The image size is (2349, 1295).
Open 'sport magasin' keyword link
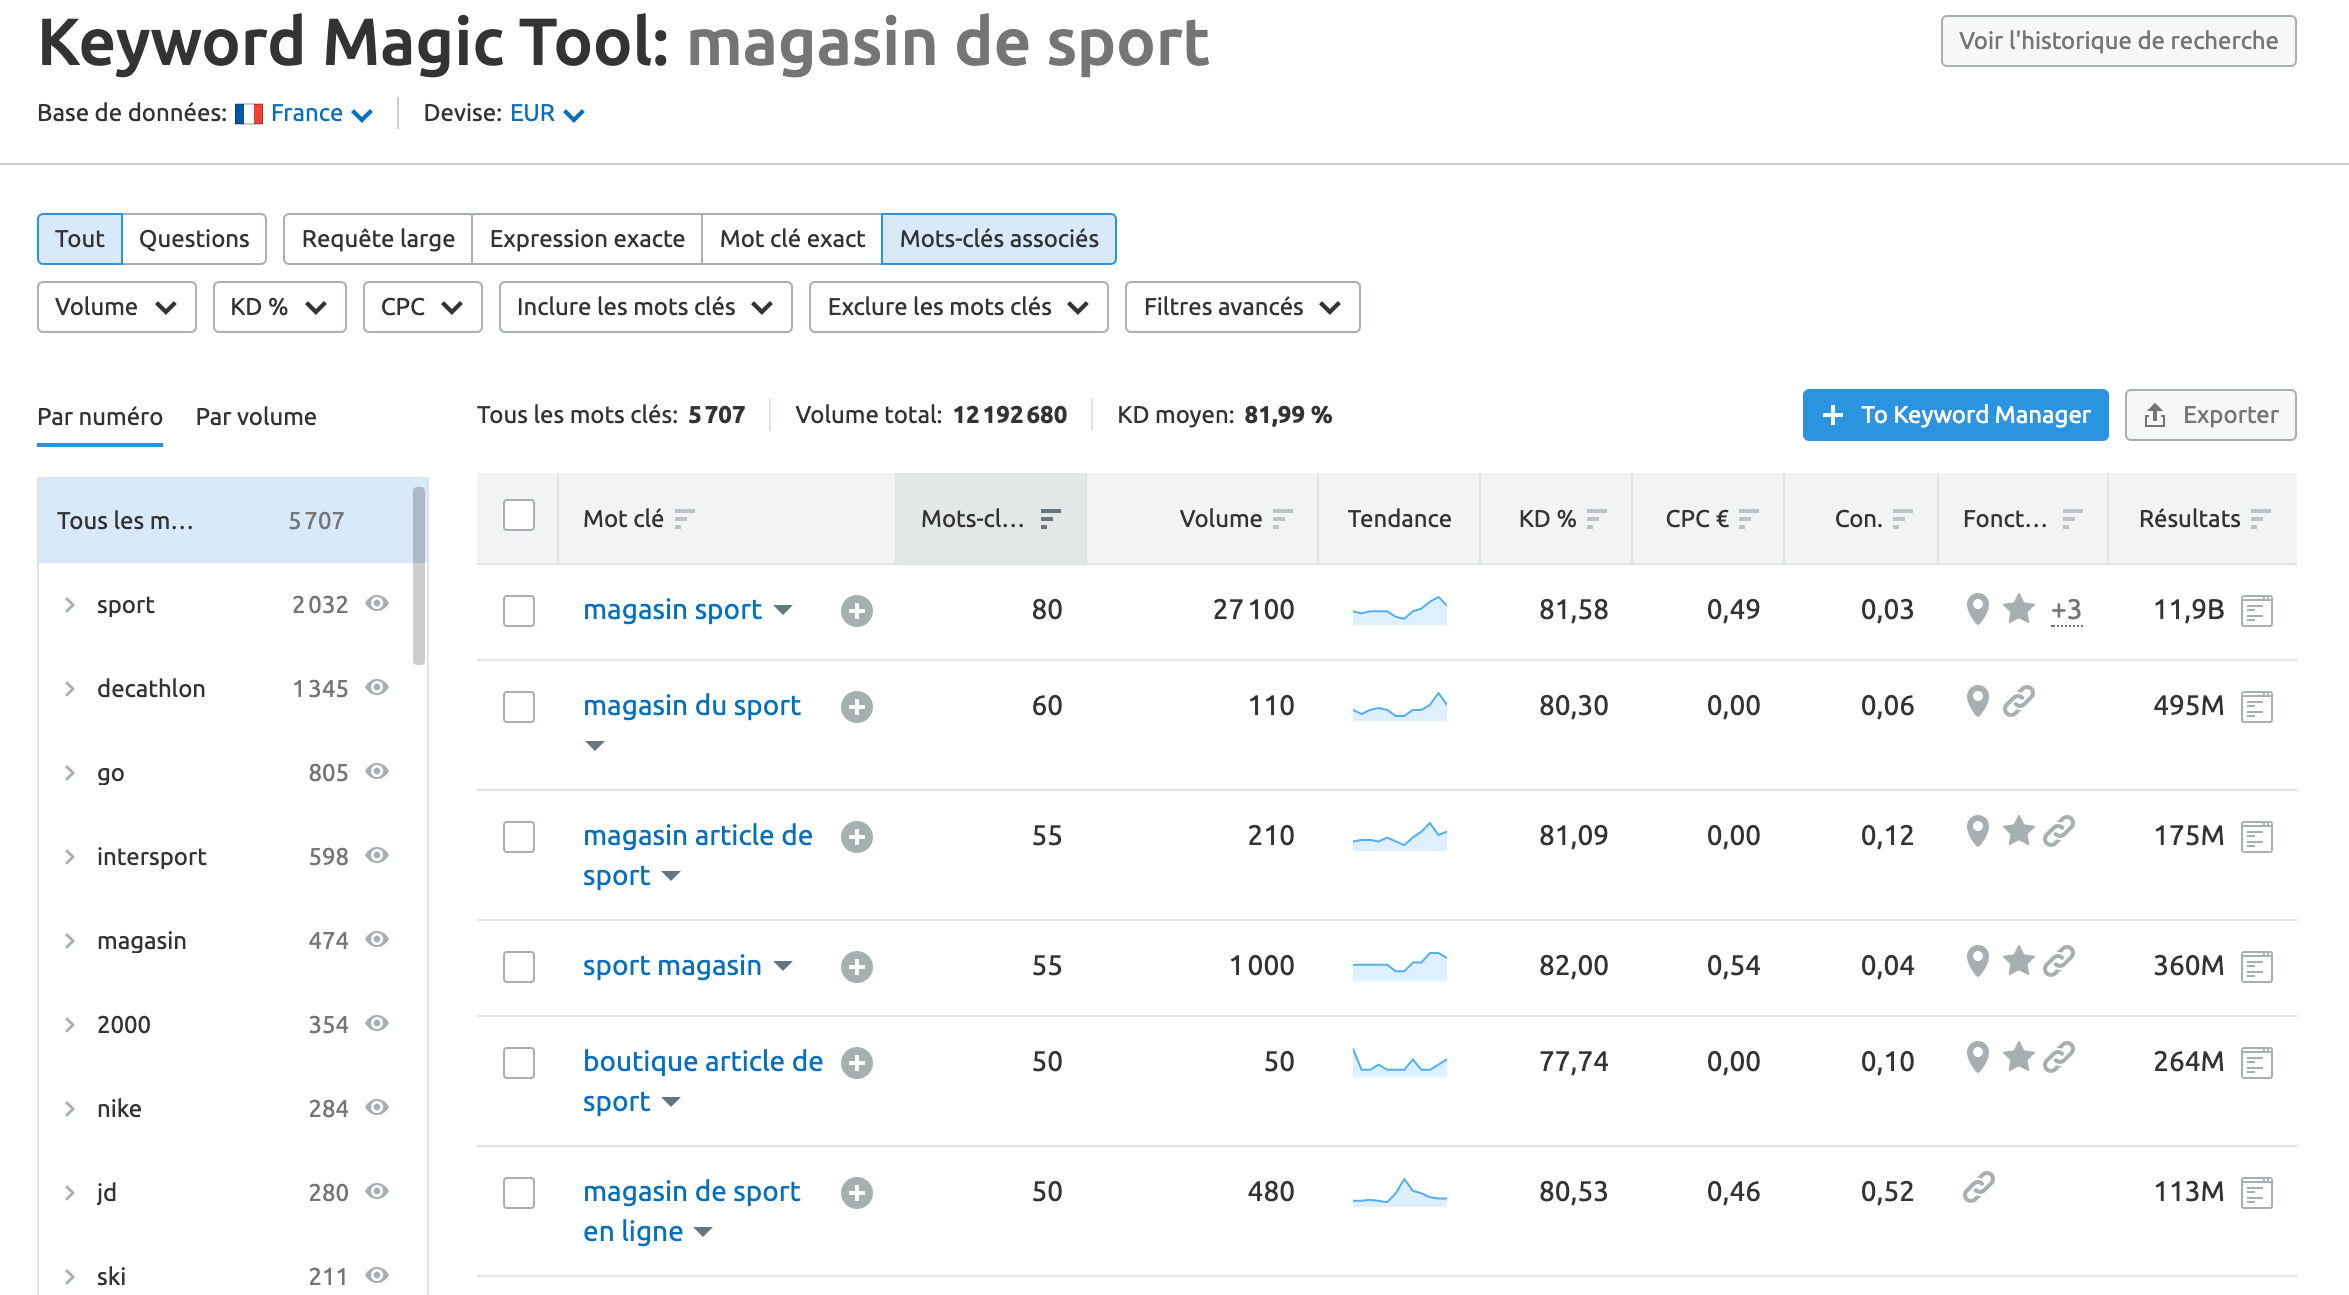tap(672, 965)
